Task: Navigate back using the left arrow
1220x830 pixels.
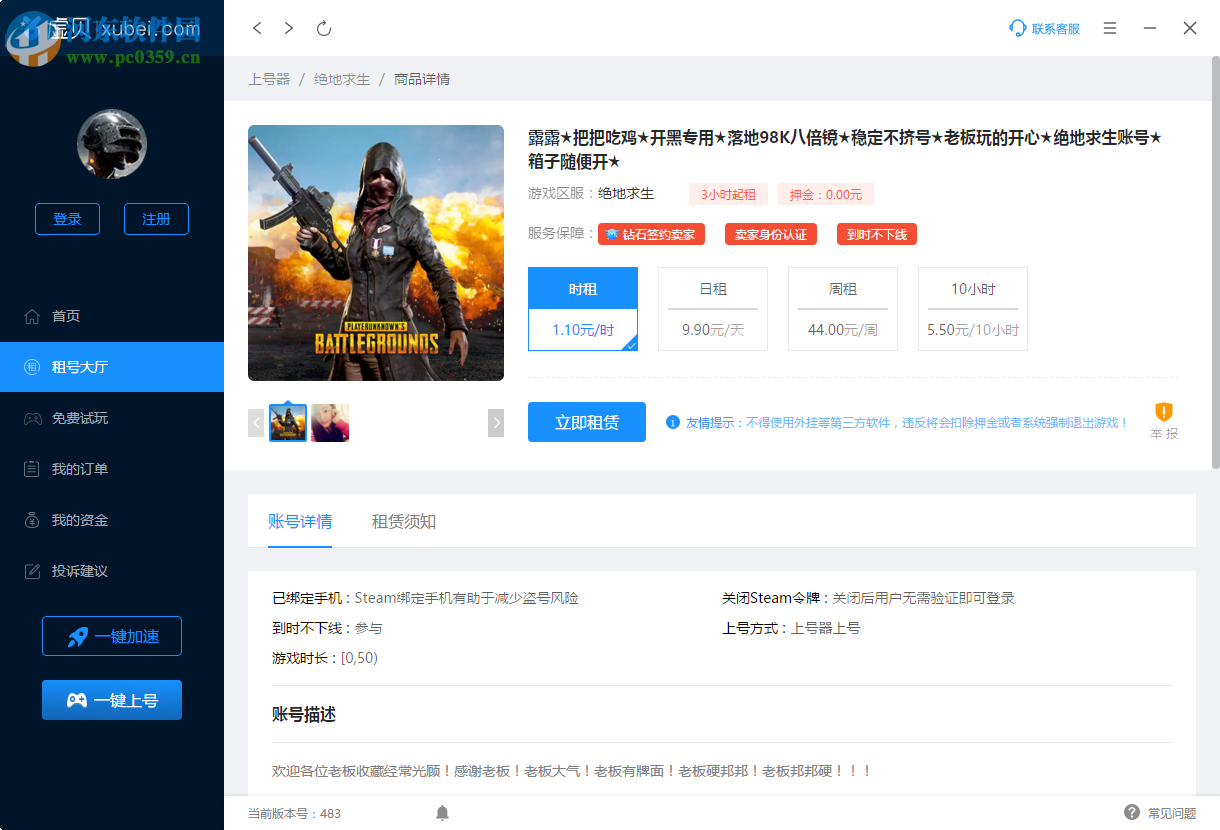Action: tap(257, 28)
